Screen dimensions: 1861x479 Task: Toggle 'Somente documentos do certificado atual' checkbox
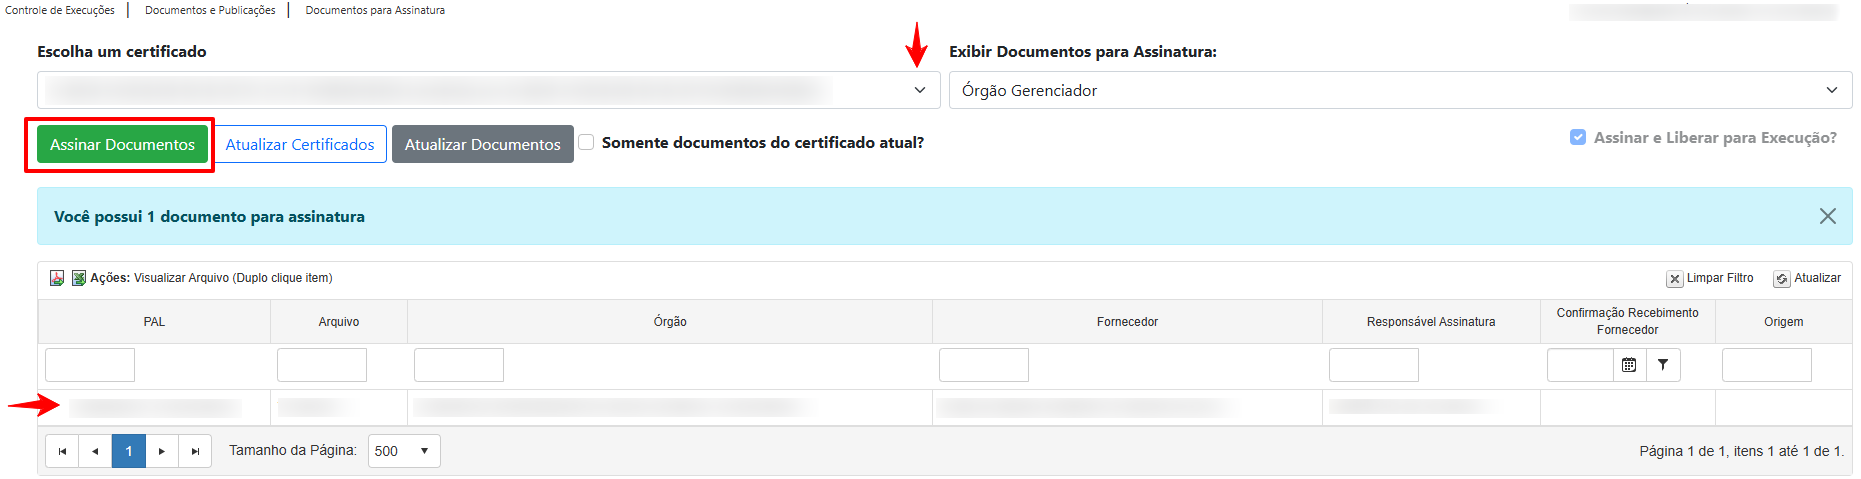[x=587, y=142]
